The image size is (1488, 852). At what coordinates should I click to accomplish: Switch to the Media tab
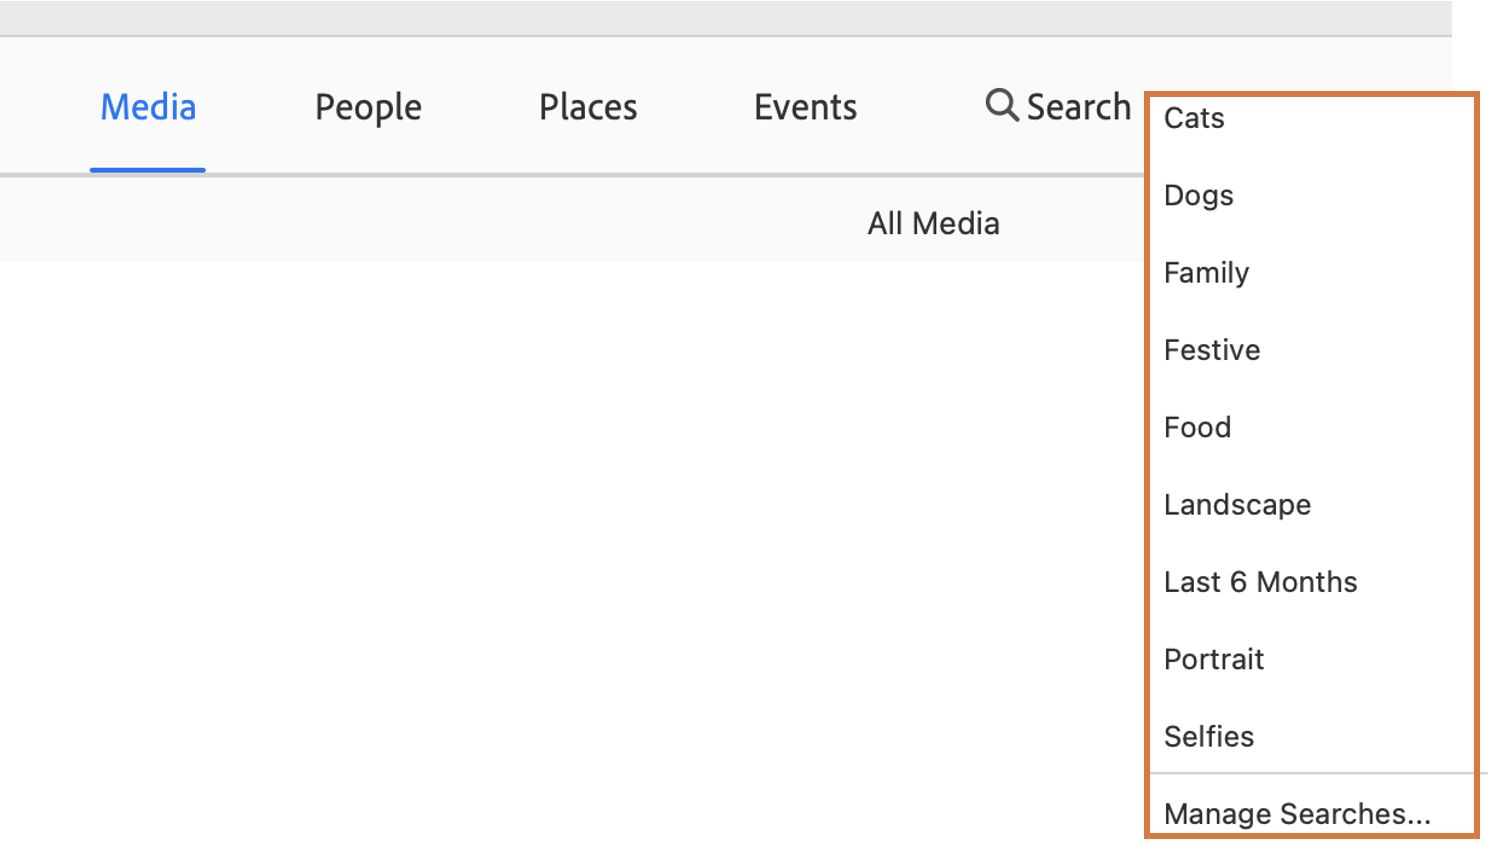point(148,107)
